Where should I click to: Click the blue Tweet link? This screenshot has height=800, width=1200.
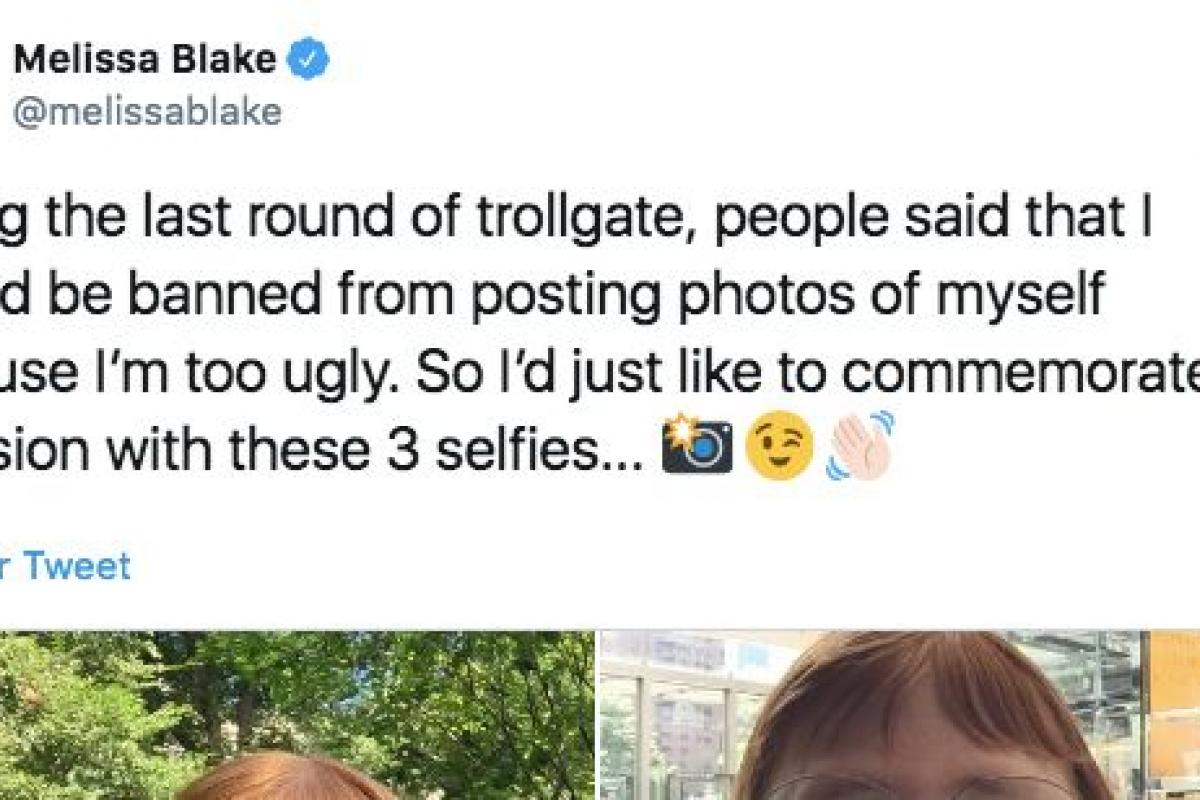(x=76, y=567)
